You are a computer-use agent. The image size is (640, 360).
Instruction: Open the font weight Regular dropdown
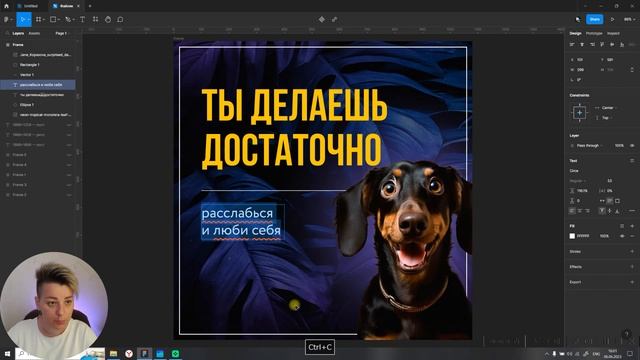(578, 180)
